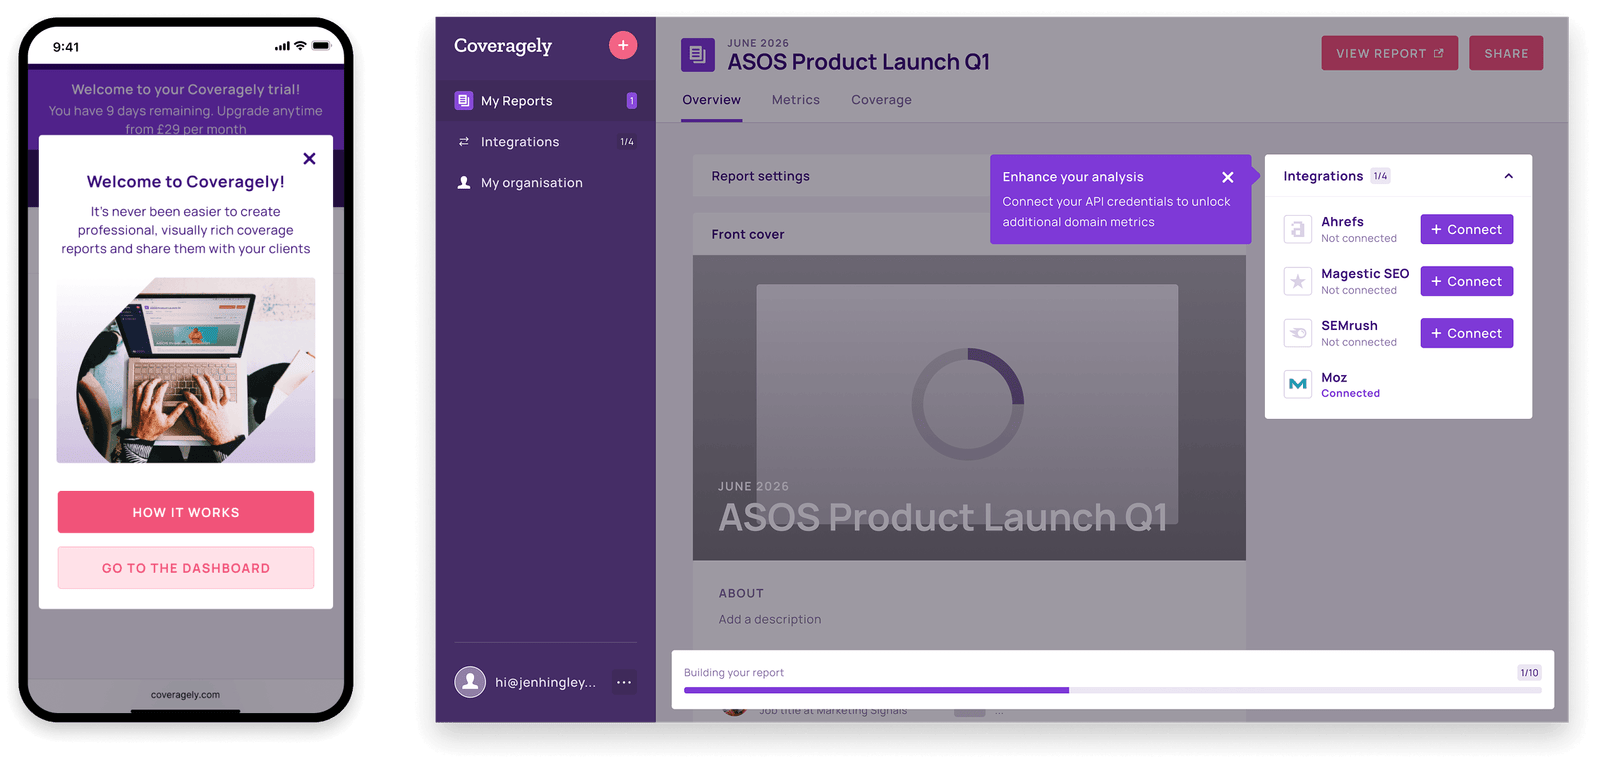Image resolution: width=1600 pixels, height=768 pixels.
Task: Click Go To The Dashboard button
Action: pos(186,568)
